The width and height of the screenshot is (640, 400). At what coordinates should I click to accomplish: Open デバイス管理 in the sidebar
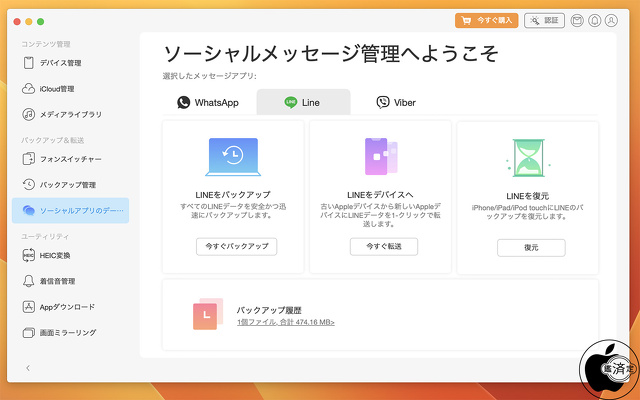tap(60, 63)
